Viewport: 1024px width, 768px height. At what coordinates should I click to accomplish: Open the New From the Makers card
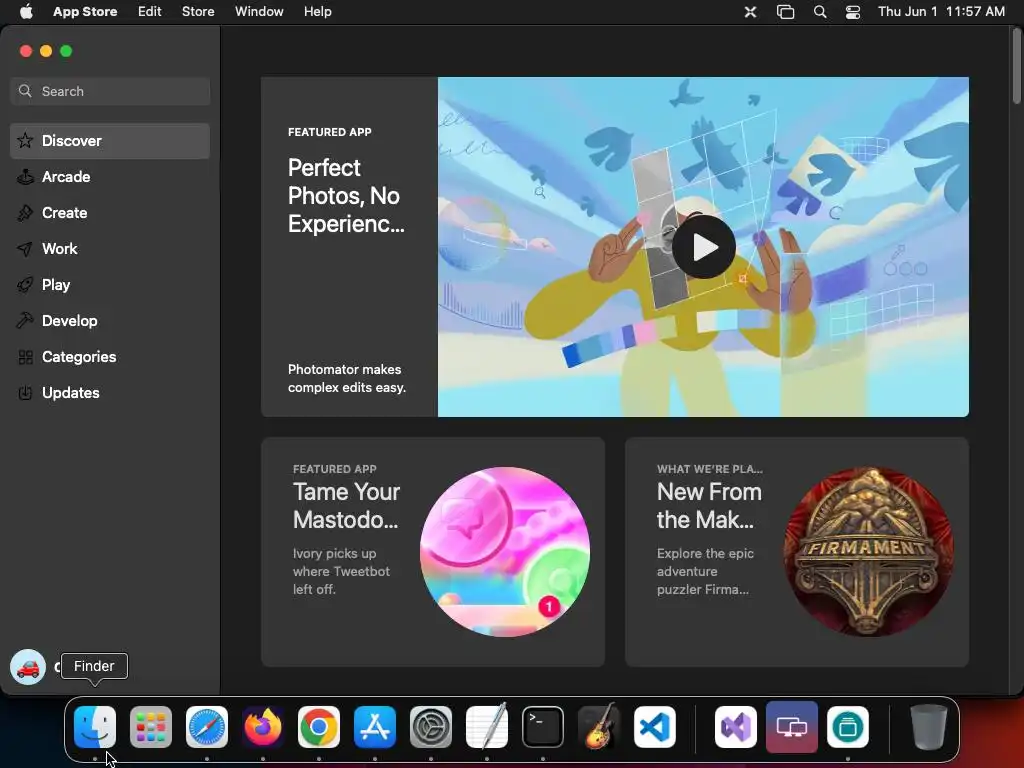(797, 552)
